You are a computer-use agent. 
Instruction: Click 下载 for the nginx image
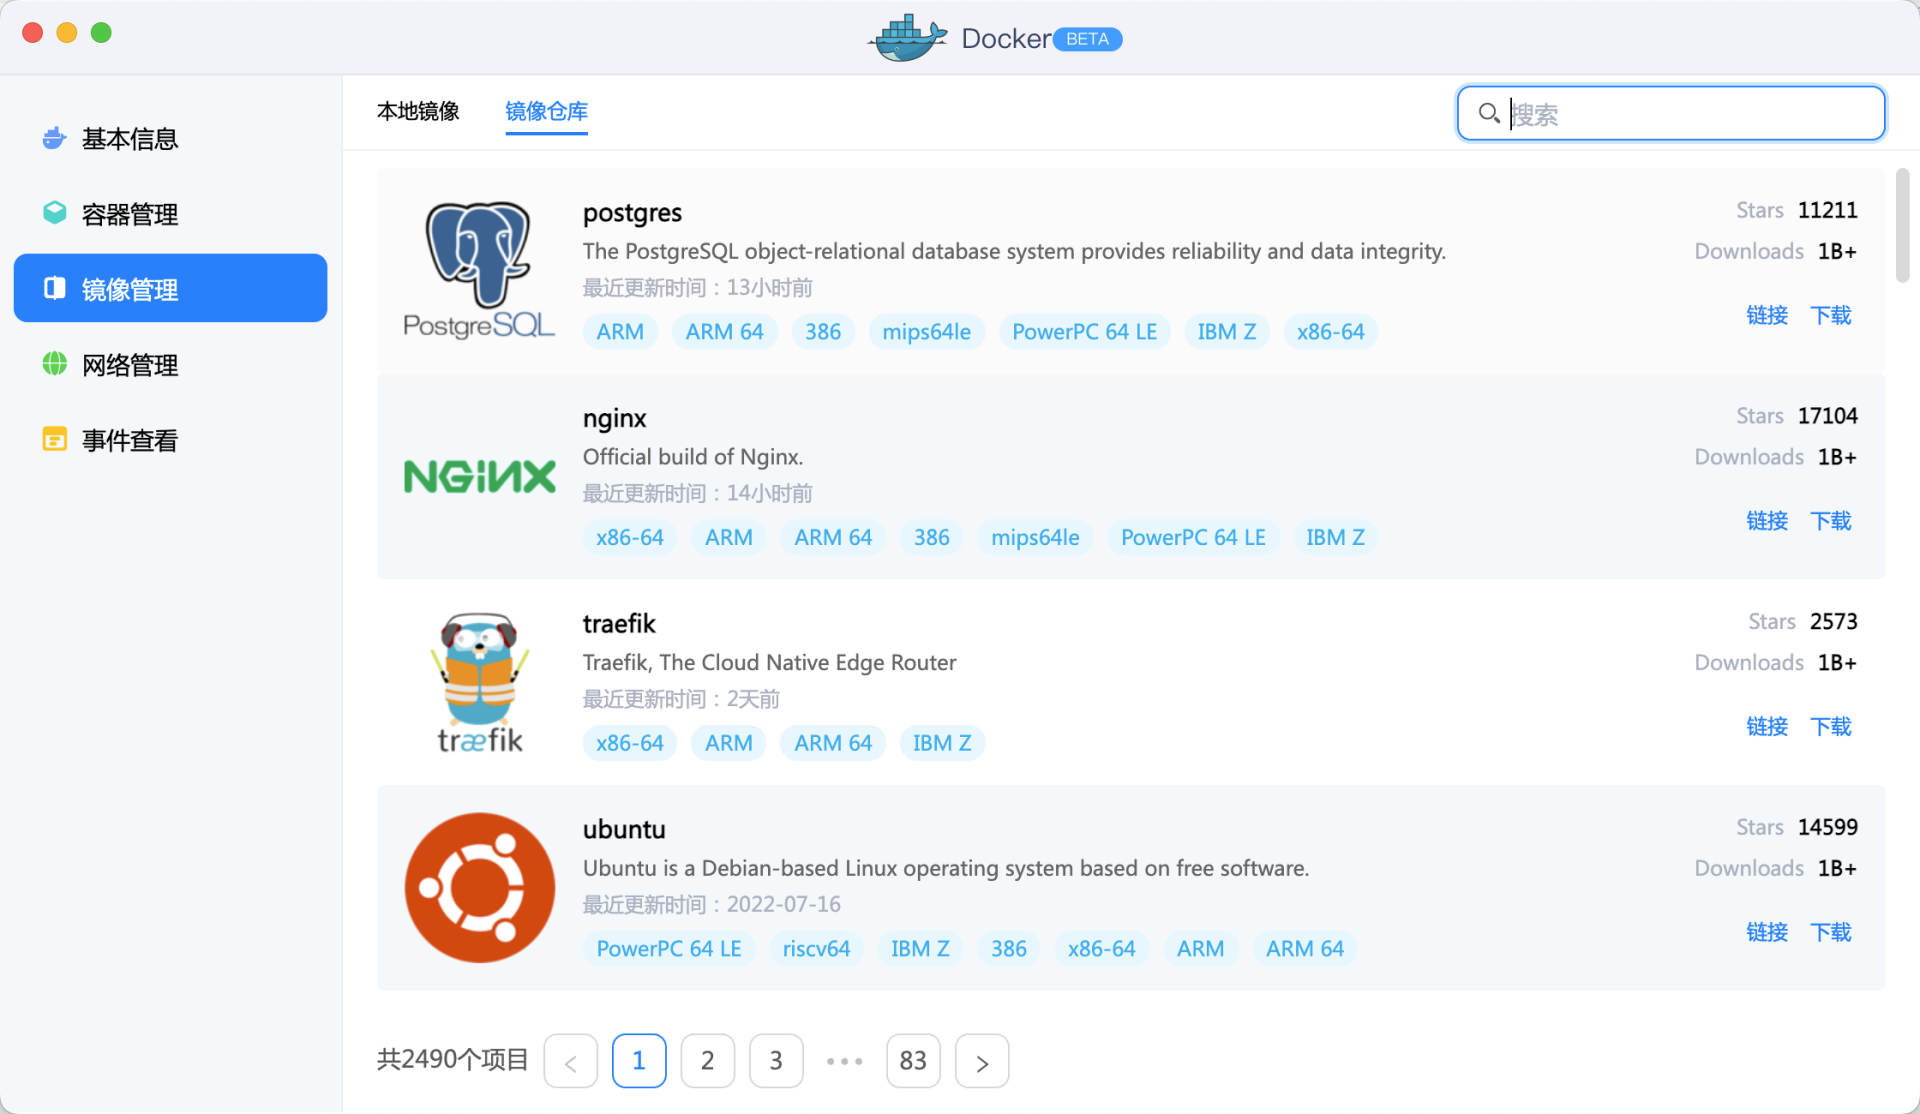coord(1831,521)
